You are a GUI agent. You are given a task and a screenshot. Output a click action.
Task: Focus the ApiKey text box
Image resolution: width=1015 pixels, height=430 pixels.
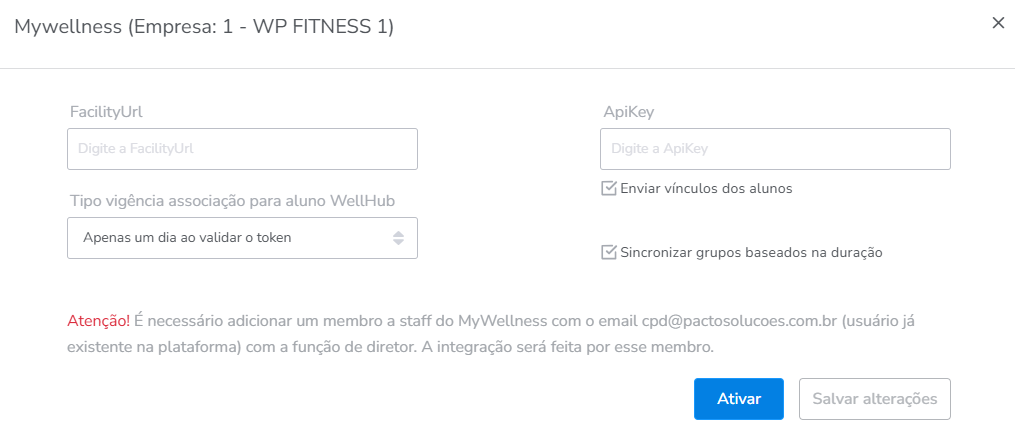(775, 149)
